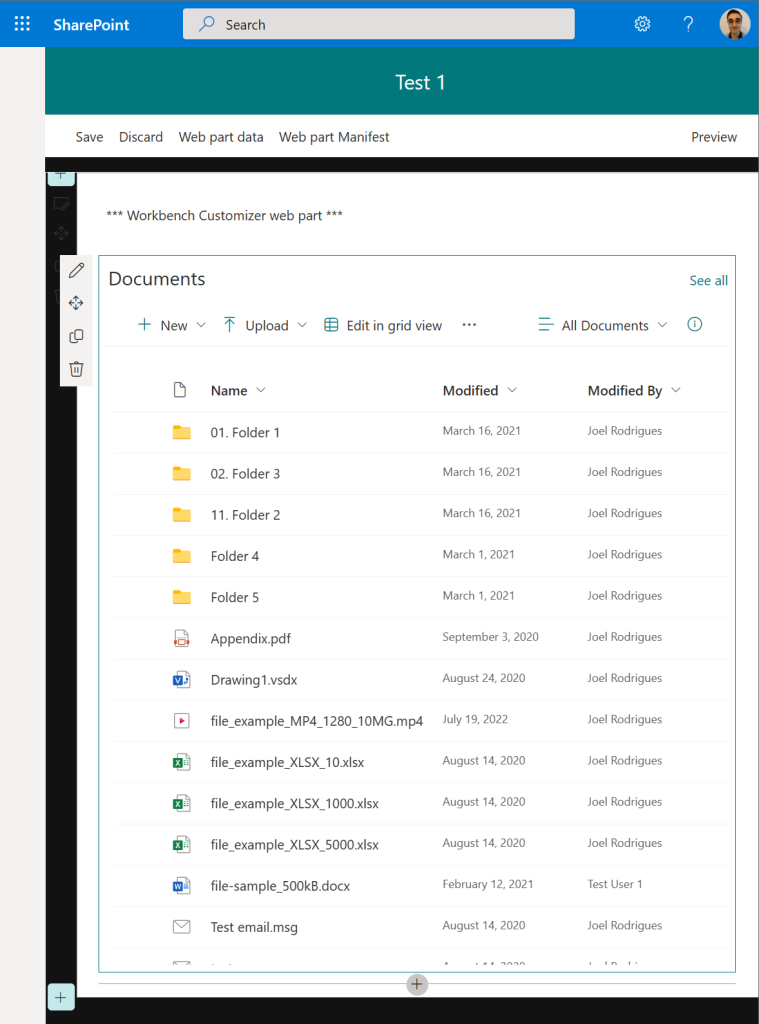Click the Preview button
Screen dimensions: 759x1024
(714, 137)
